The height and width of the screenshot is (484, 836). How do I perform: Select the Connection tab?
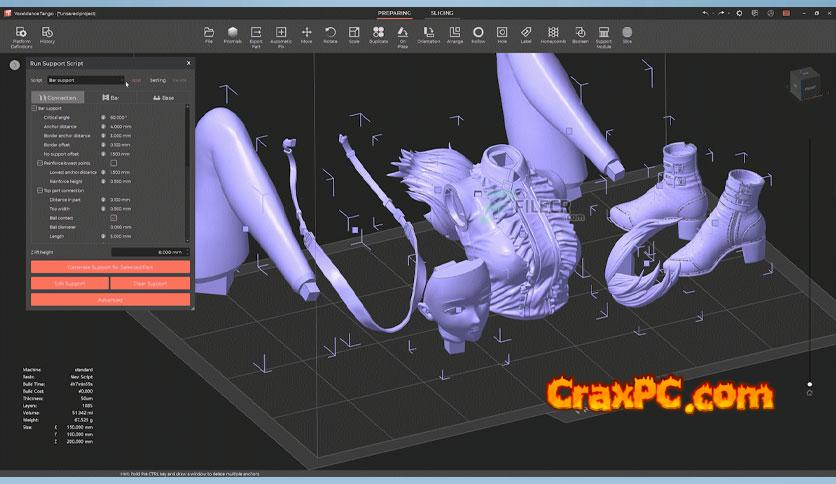click(58, 98)
